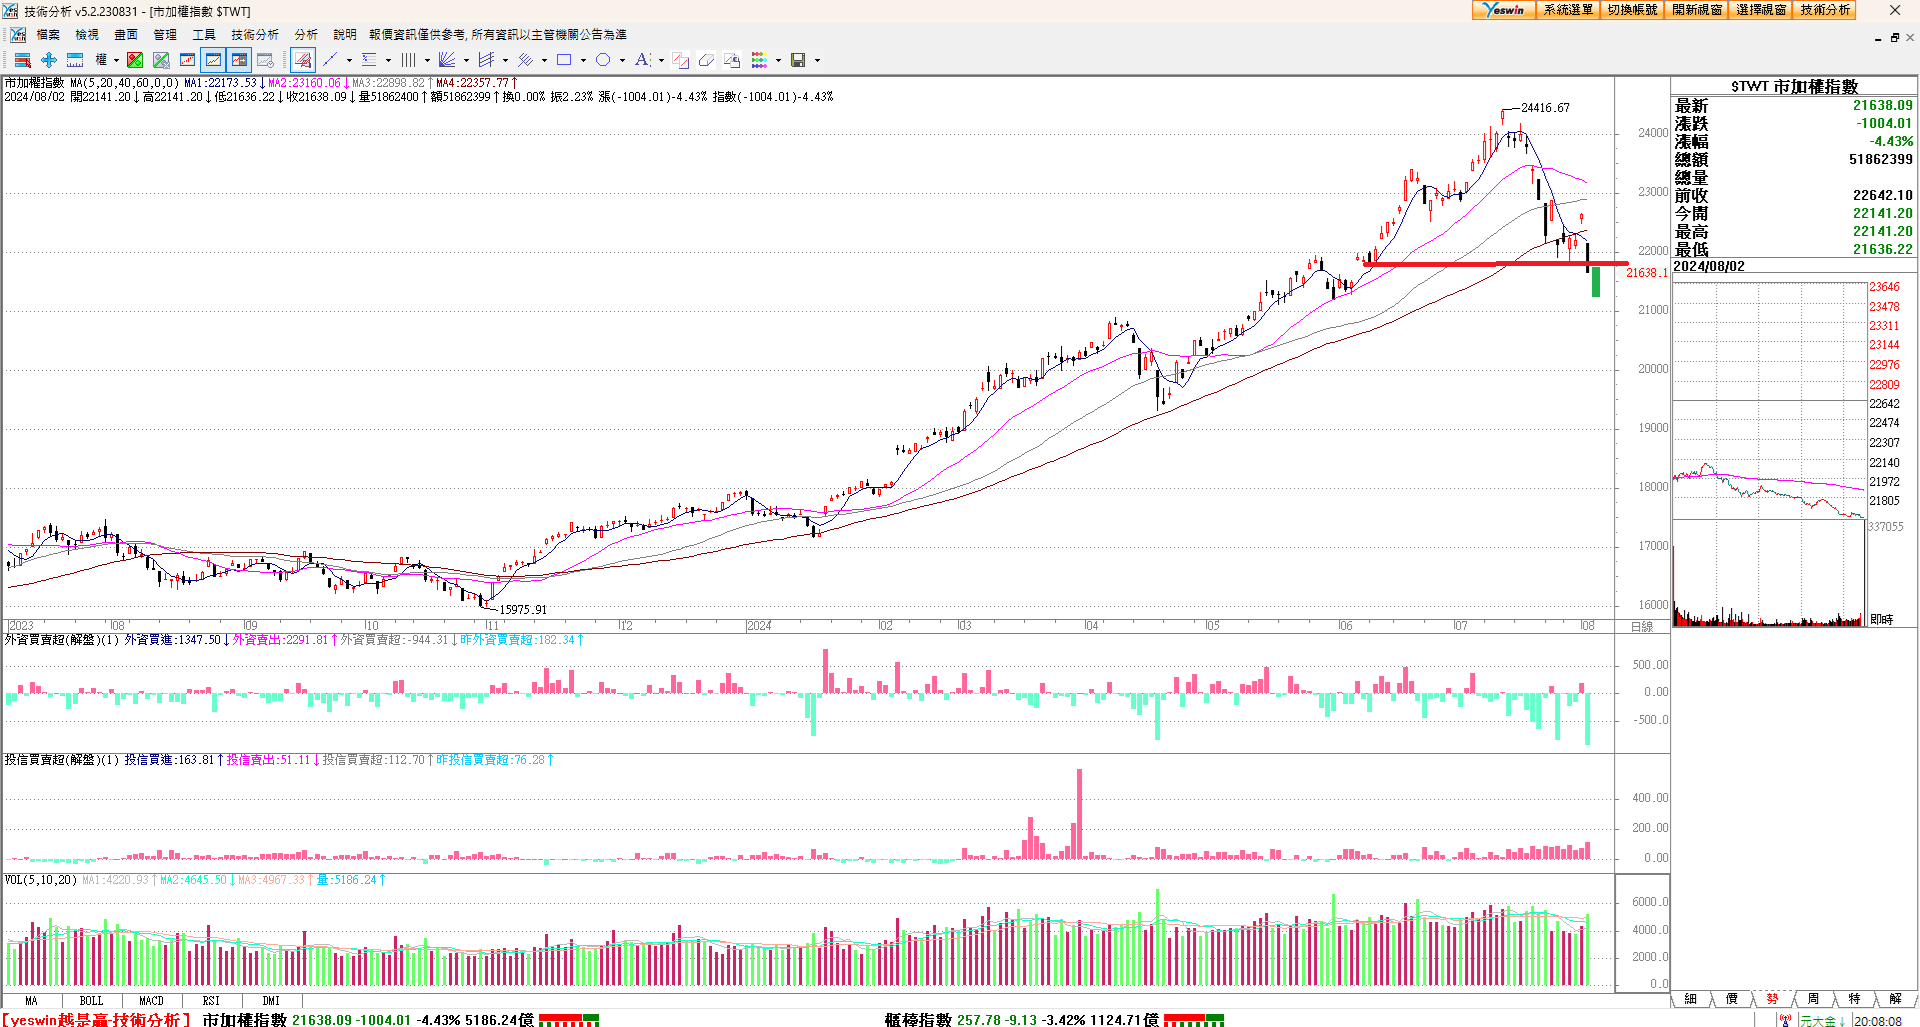The image size is (1920, 1027).
Task: Toggle the drawing mode pencil icon
Action: click(303, 60)
